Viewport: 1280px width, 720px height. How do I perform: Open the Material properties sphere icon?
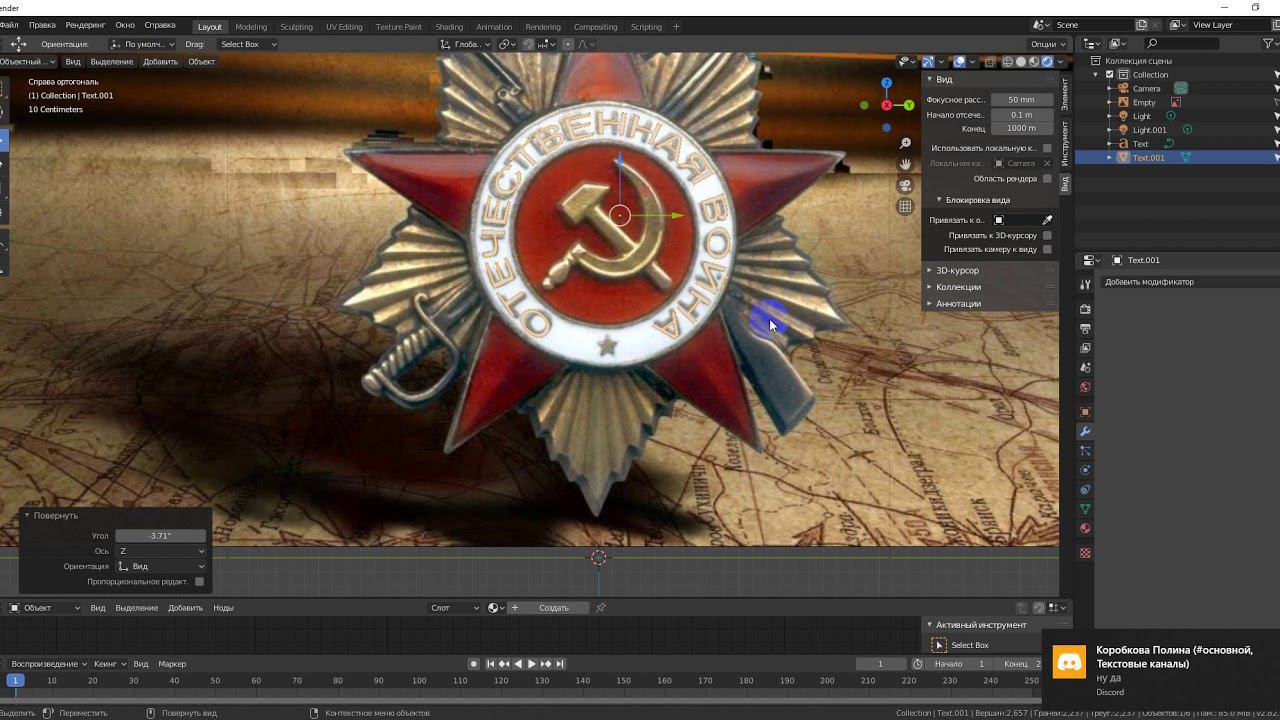(x=1085, y=529)
